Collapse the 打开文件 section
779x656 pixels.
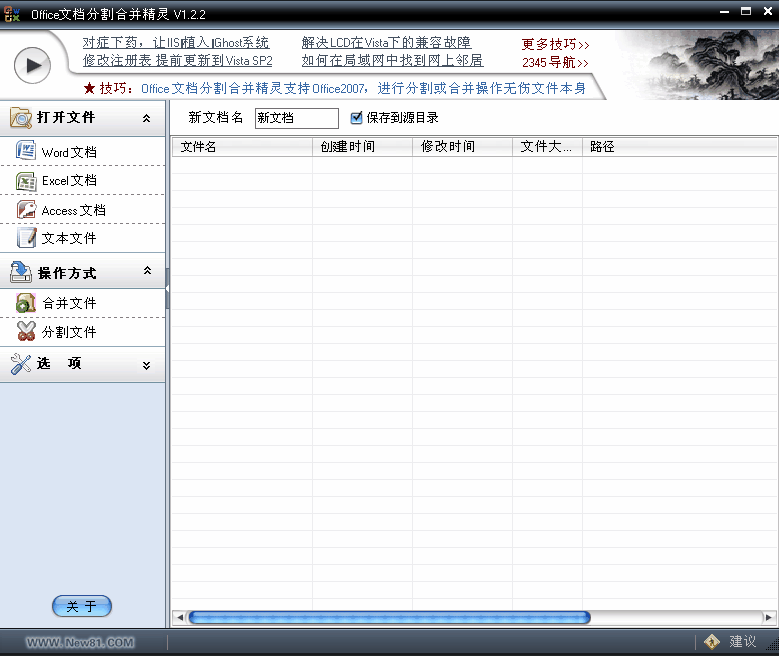pos(147,118)
